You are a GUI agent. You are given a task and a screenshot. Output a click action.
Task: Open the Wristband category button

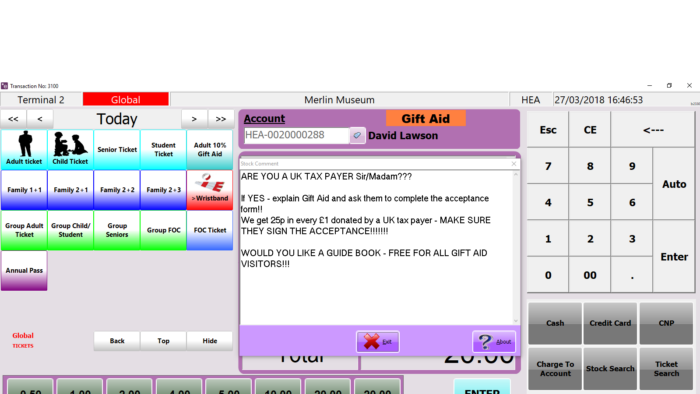click(x=210, y=190)
